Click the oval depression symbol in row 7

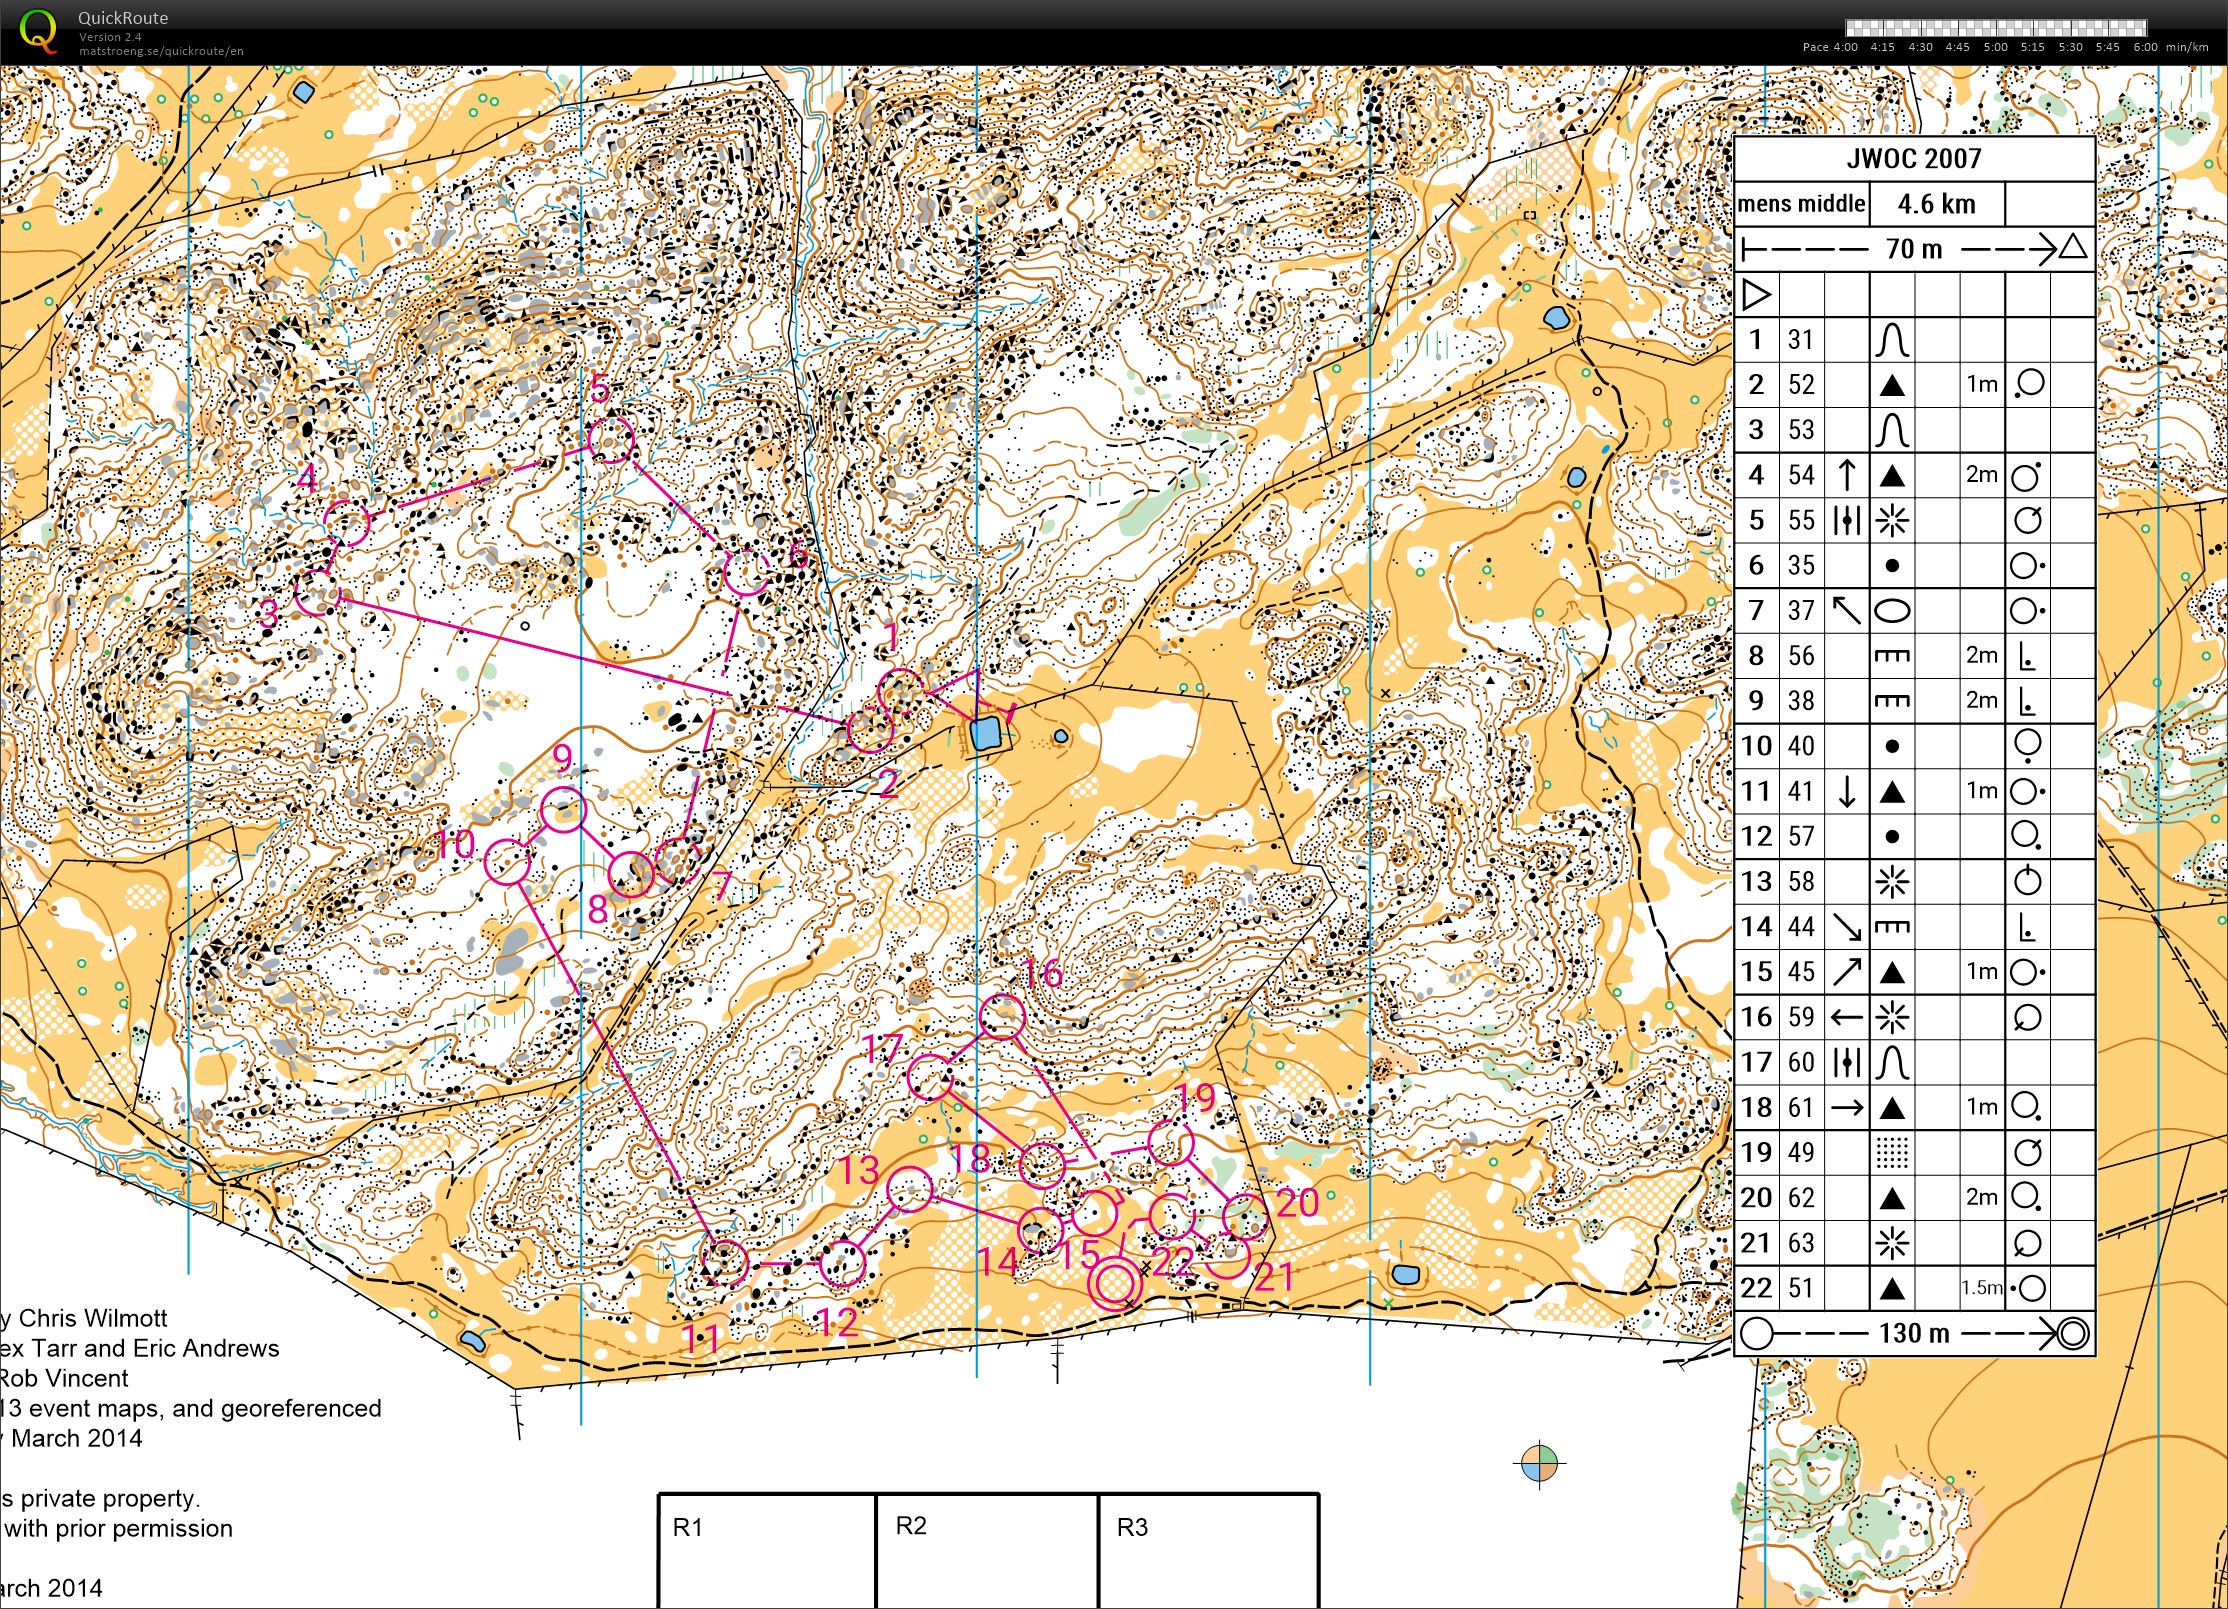pos(1891,611)
